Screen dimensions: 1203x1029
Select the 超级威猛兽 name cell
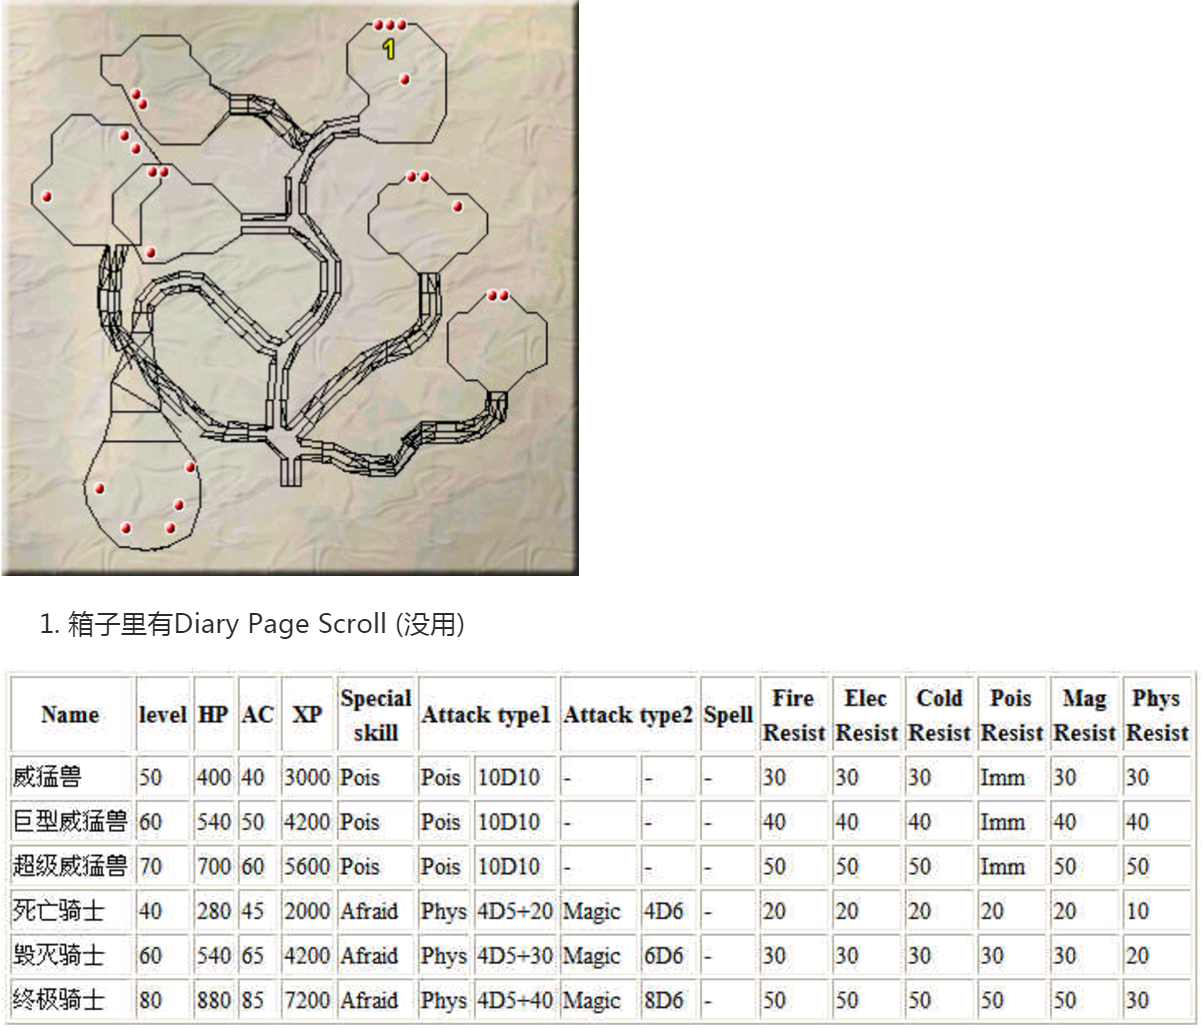(x=70, y=866)
